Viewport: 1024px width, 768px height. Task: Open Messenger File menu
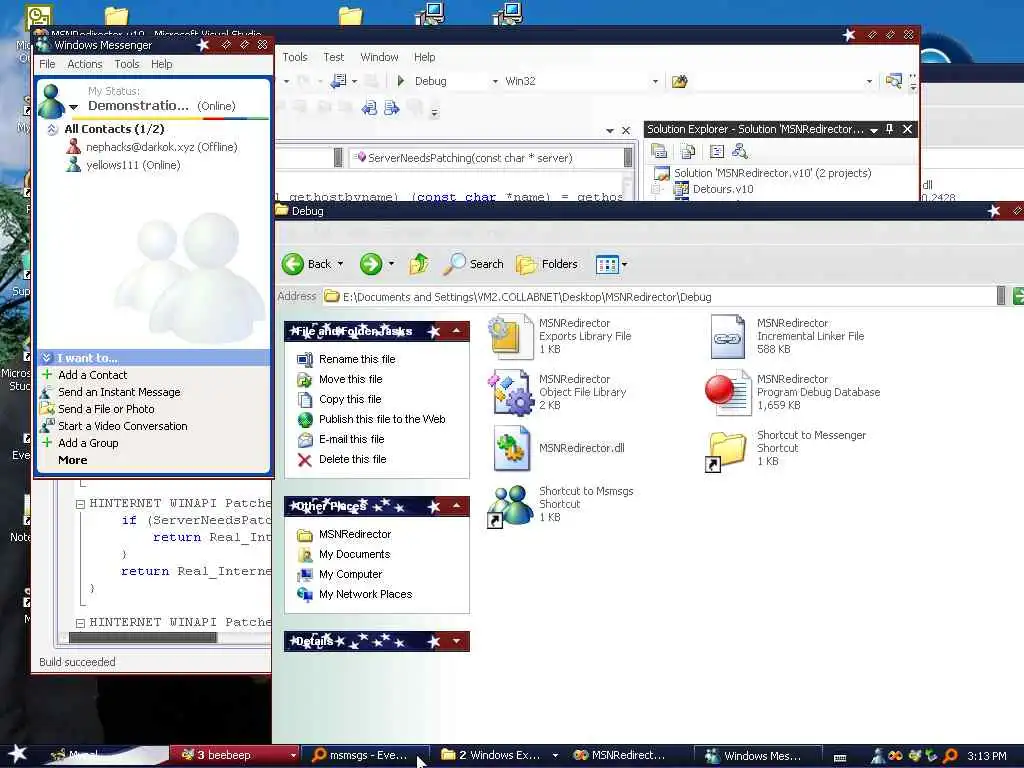(47, 64)
